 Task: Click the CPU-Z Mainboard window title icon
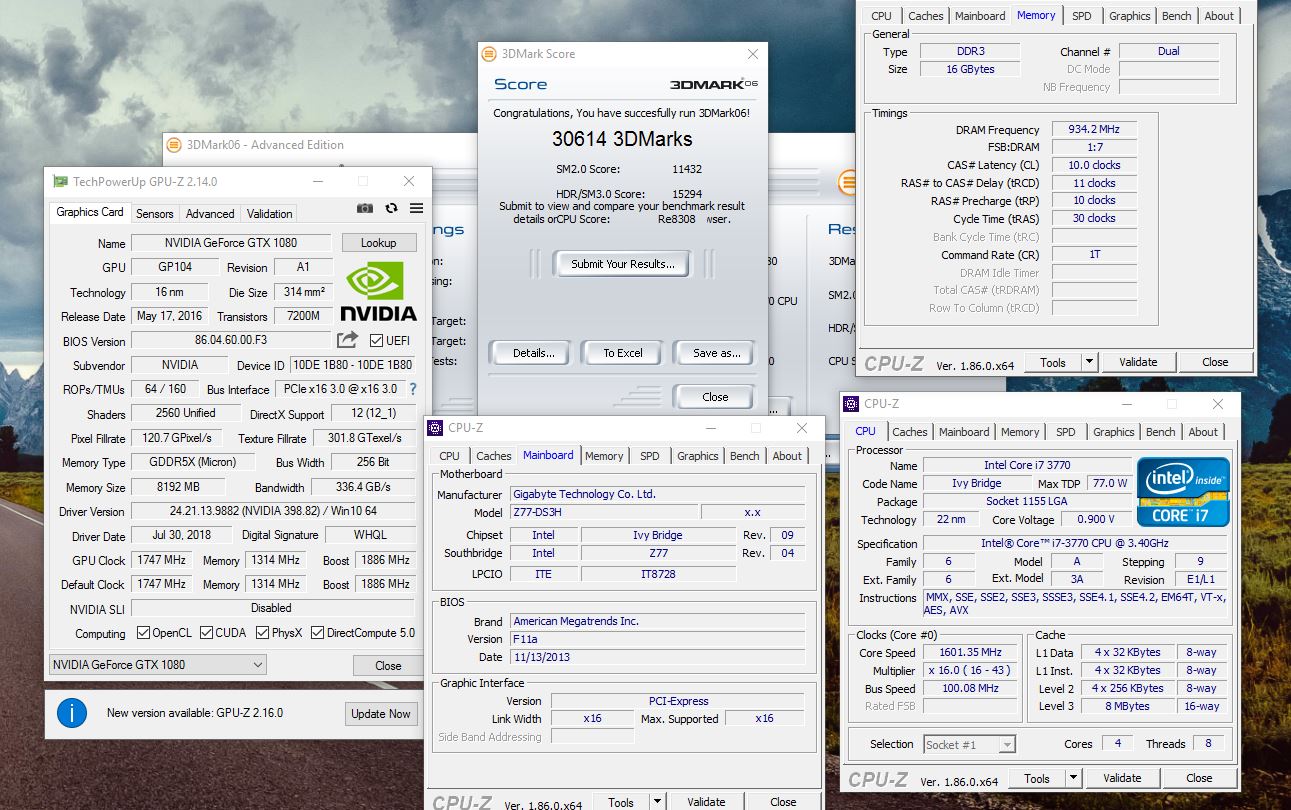[435, 428]
